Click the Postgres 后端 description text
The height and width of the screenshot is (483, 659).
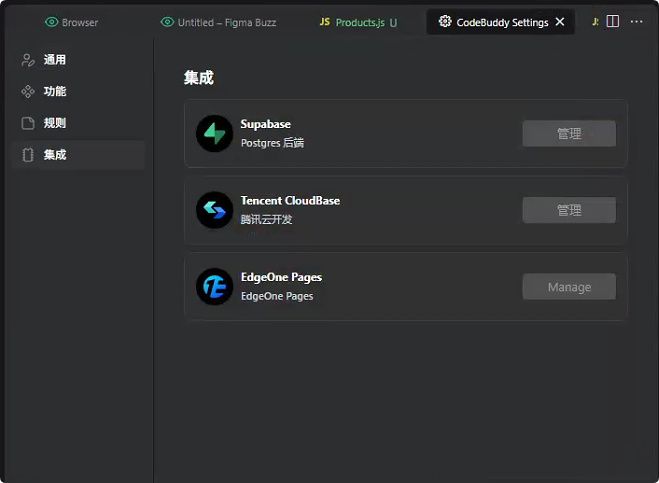click(272, 143)
